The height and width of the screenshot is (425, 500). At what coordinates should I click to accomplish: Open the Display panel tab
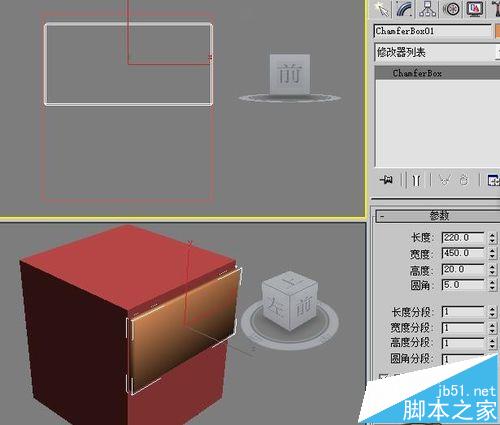tap(475, 9)
